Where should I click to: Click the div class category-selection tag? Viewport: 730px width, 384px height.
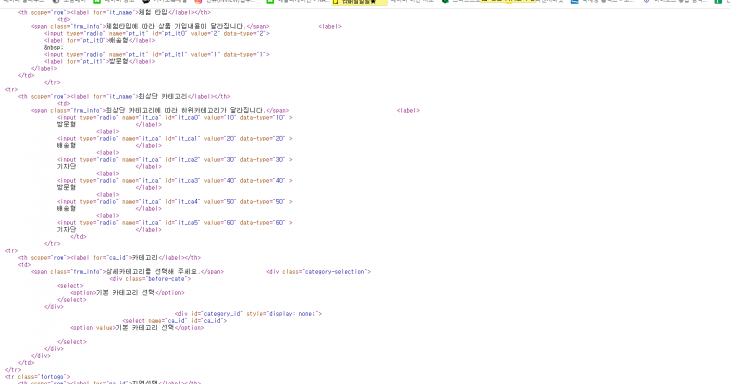click(x=318, y=272)
